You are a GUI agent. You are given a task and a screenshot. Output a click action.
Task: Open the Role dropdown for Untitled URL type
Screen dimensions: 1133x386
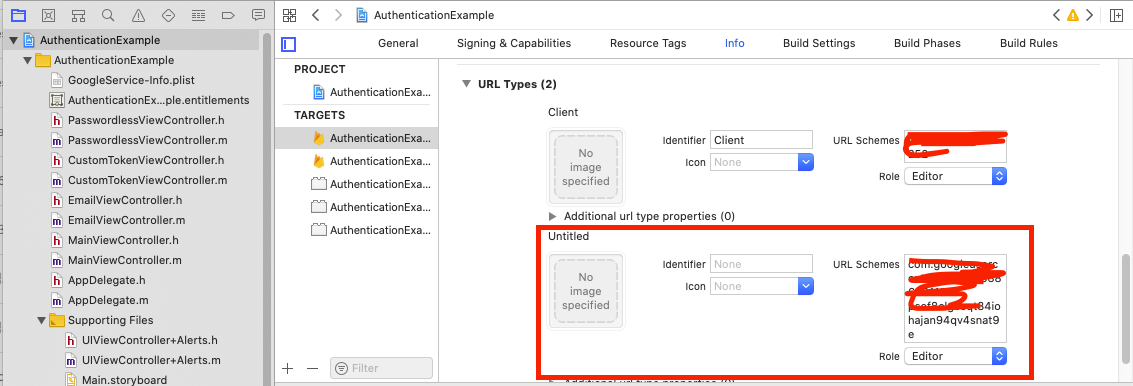(955, 356)
